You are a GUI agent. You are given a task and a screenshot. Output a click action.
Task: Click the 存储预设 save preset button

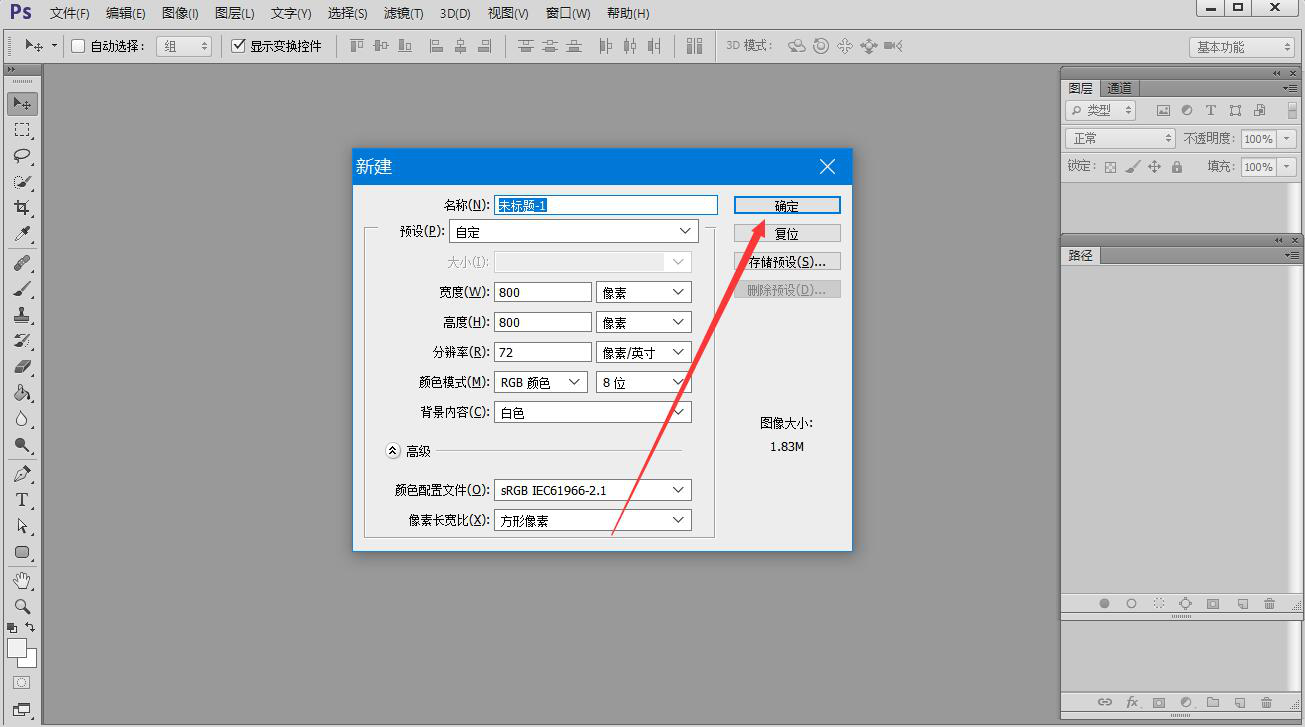tap(787, 262)
